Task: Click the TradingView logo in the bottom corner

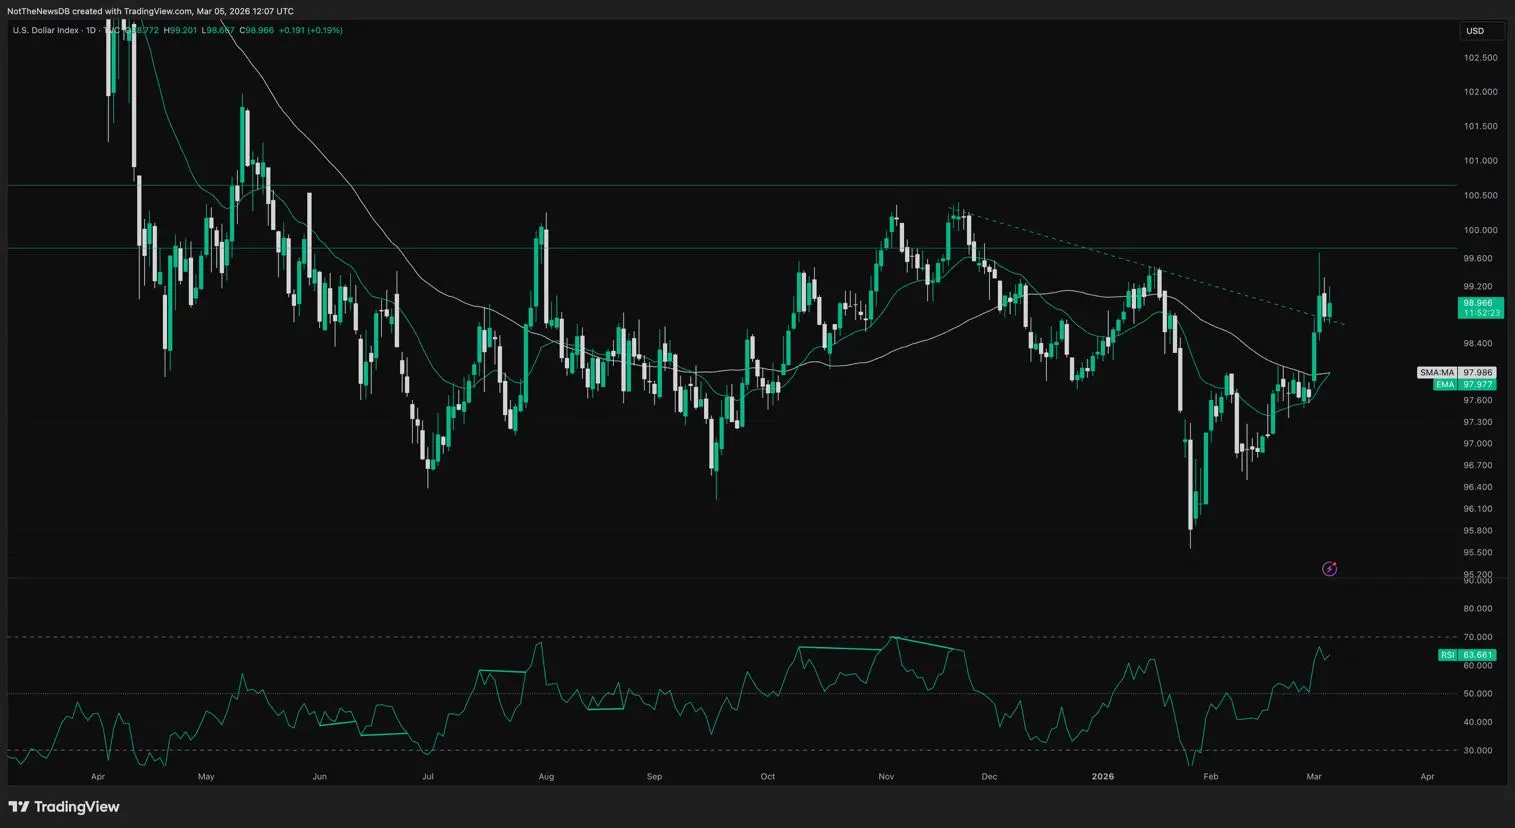Action: (64, 807)
